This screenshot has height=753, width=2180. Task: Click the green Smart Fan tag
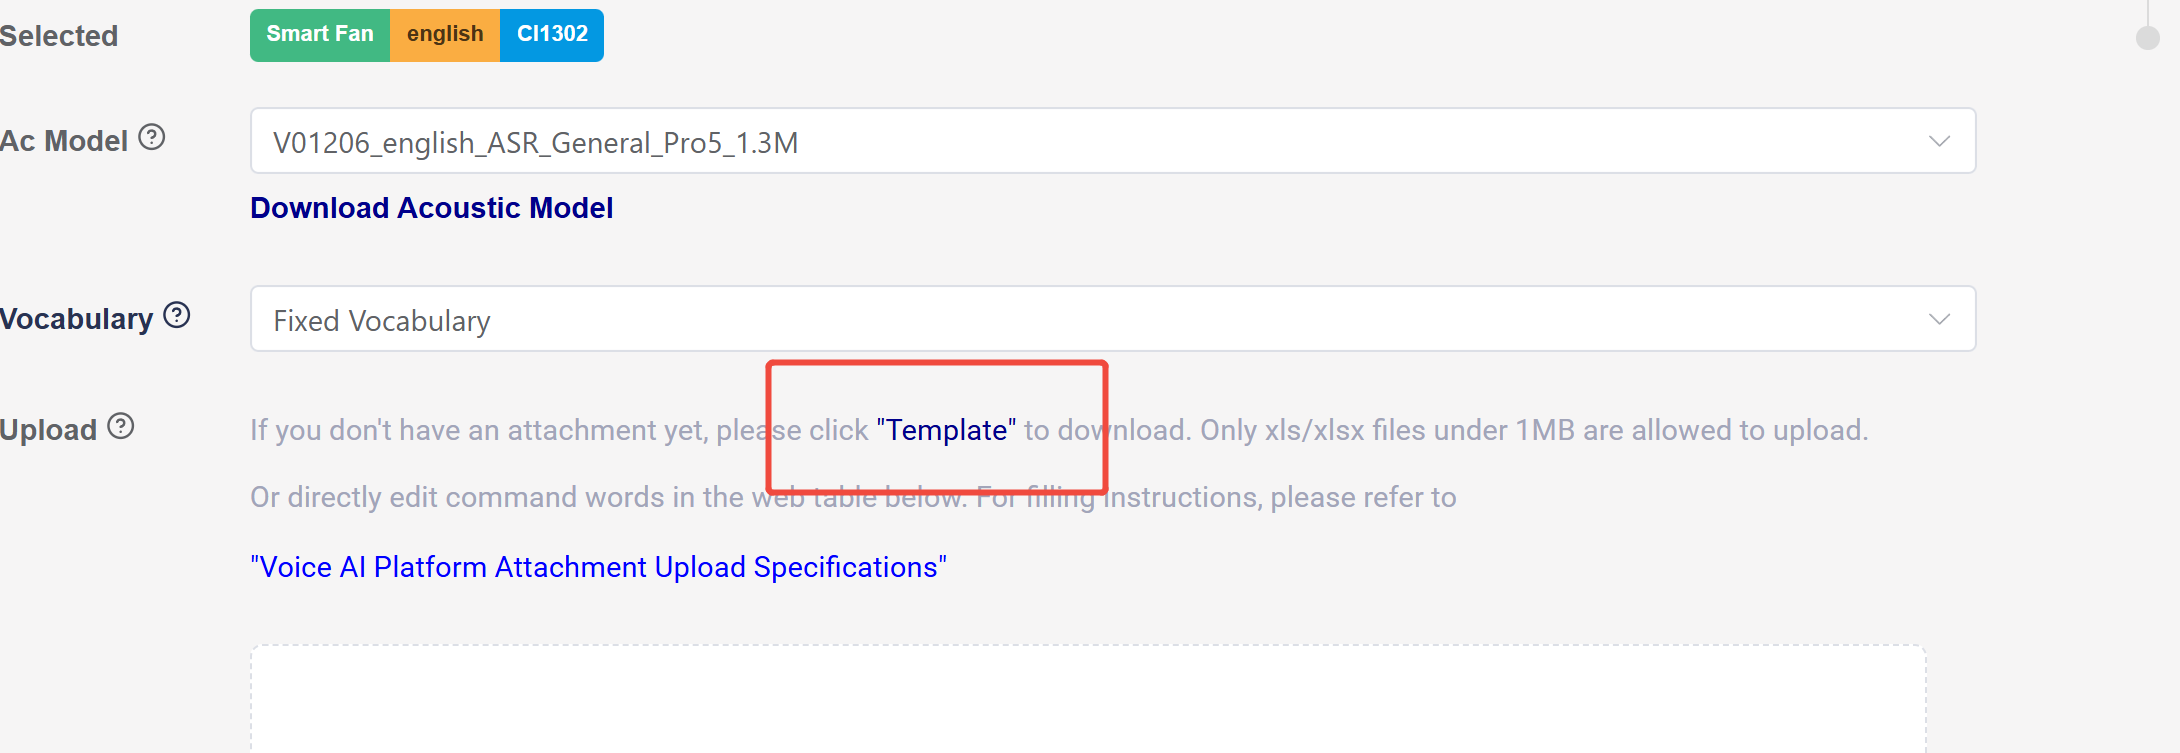point(320,35)
